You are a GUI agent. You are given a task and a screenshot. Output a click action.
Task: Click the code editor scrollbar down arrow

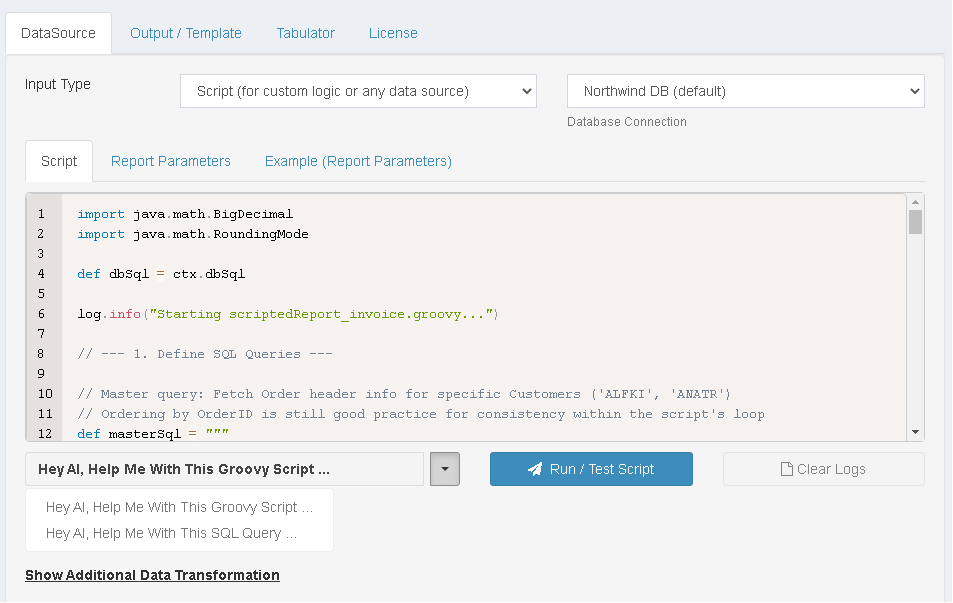click(915, 431)
